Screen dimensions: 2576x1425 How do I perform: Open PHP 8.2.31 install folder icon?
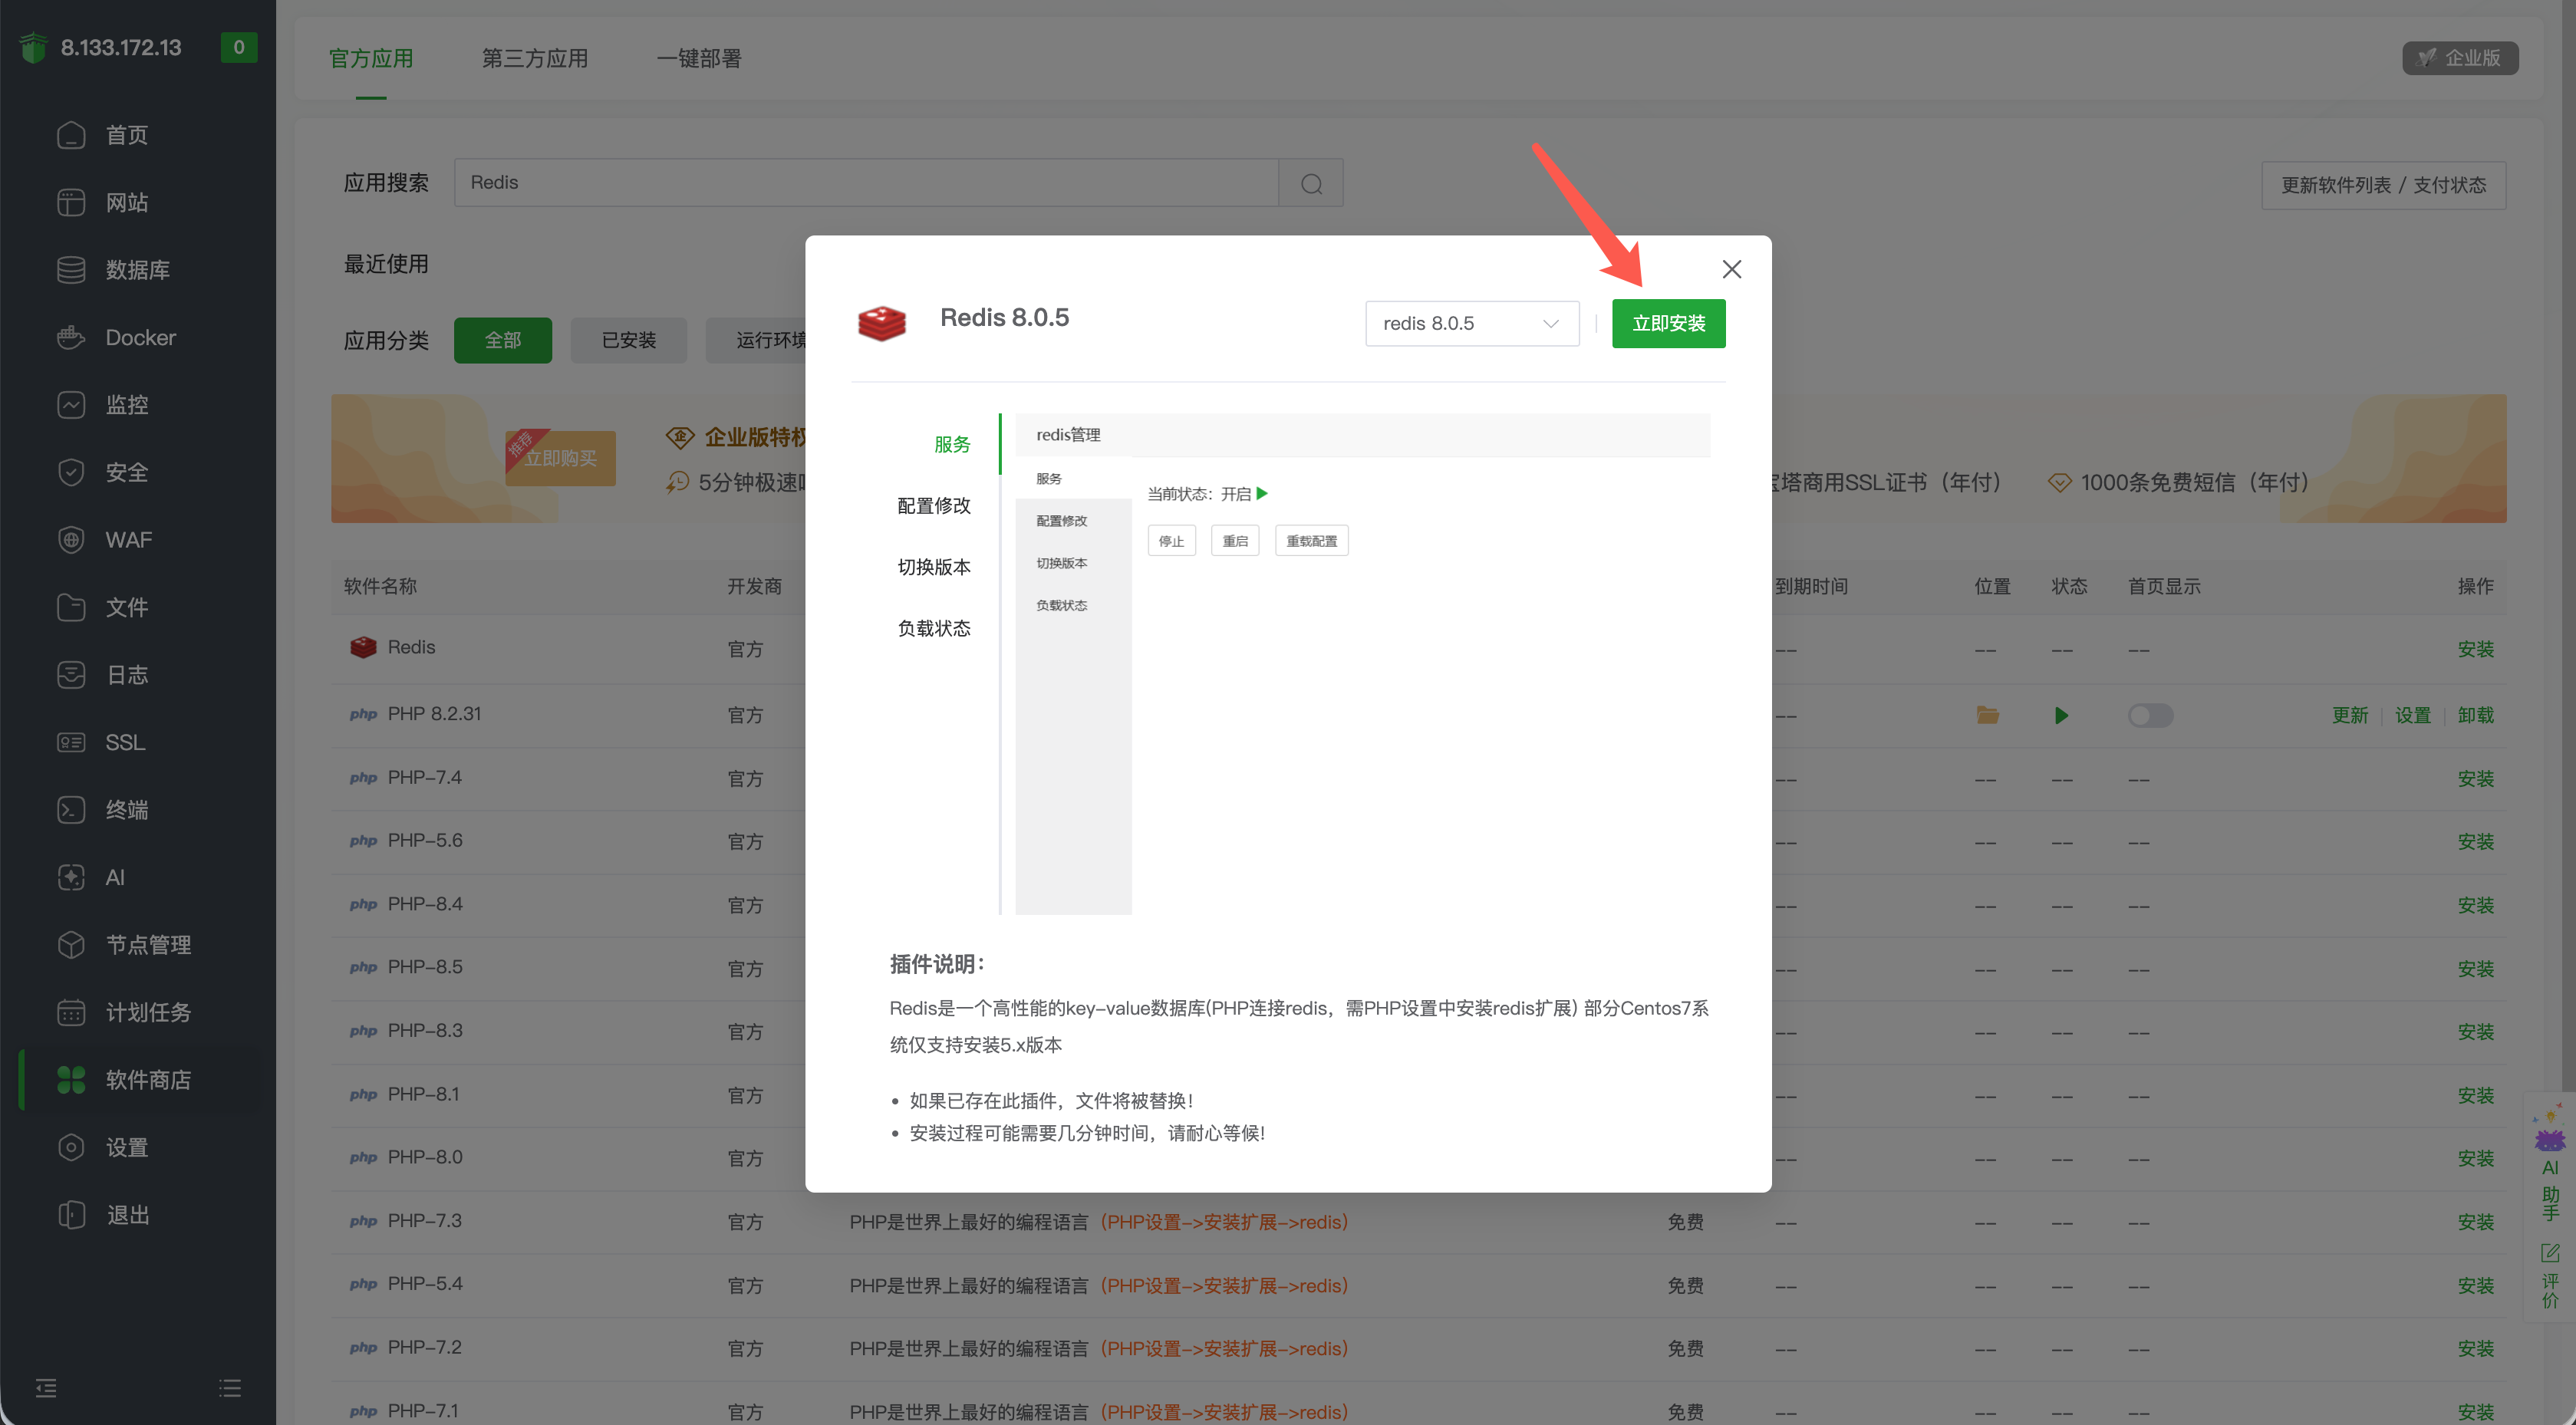point(1988,715)
